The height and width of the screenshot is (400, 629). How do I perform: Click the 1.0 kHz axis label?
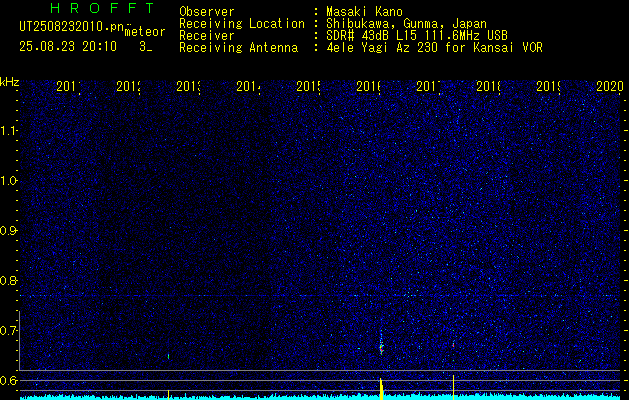[8, 181]
